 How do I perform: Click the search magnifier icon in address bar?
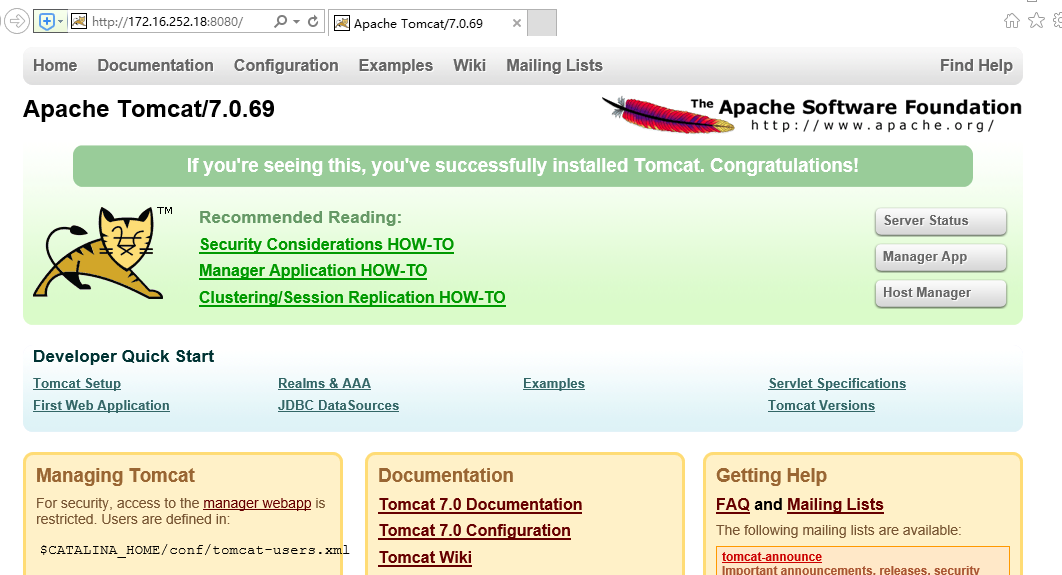pos(280,22)
